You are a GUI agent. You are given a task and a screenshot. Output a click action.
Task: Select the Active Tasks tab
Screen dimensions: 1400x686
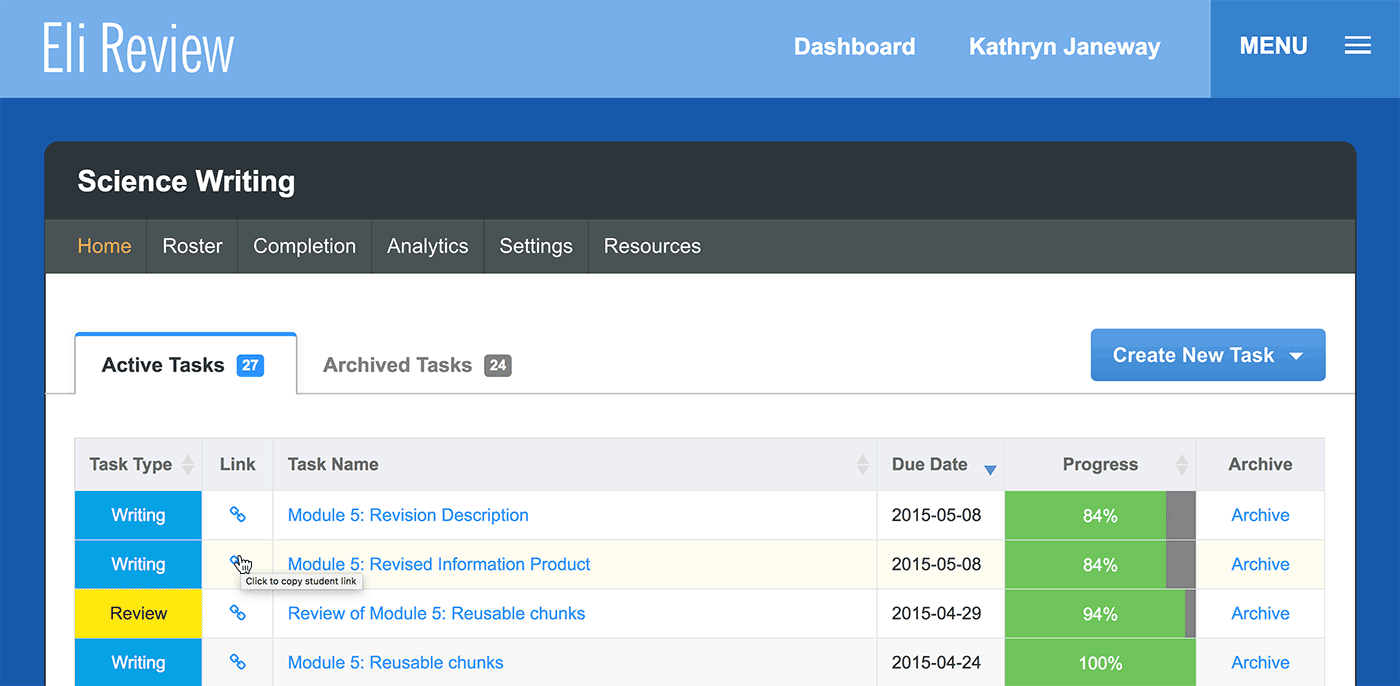pos(186,364)
